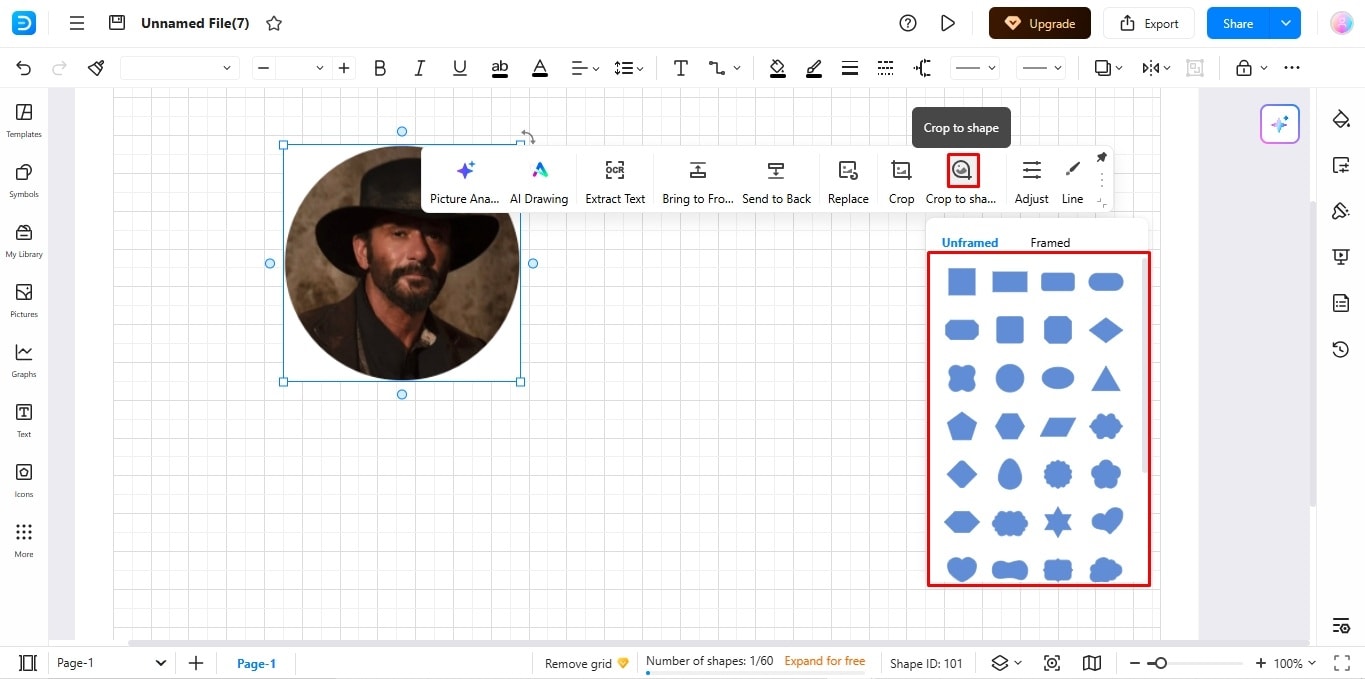Toggle underline formatting

click(460, 68)
